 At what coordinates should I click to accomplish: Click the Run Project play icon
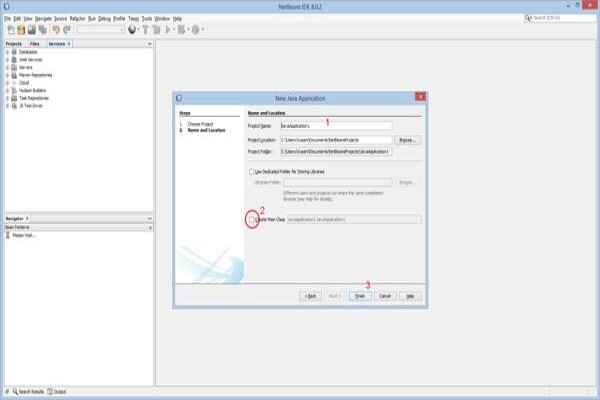tap(168, 29)
